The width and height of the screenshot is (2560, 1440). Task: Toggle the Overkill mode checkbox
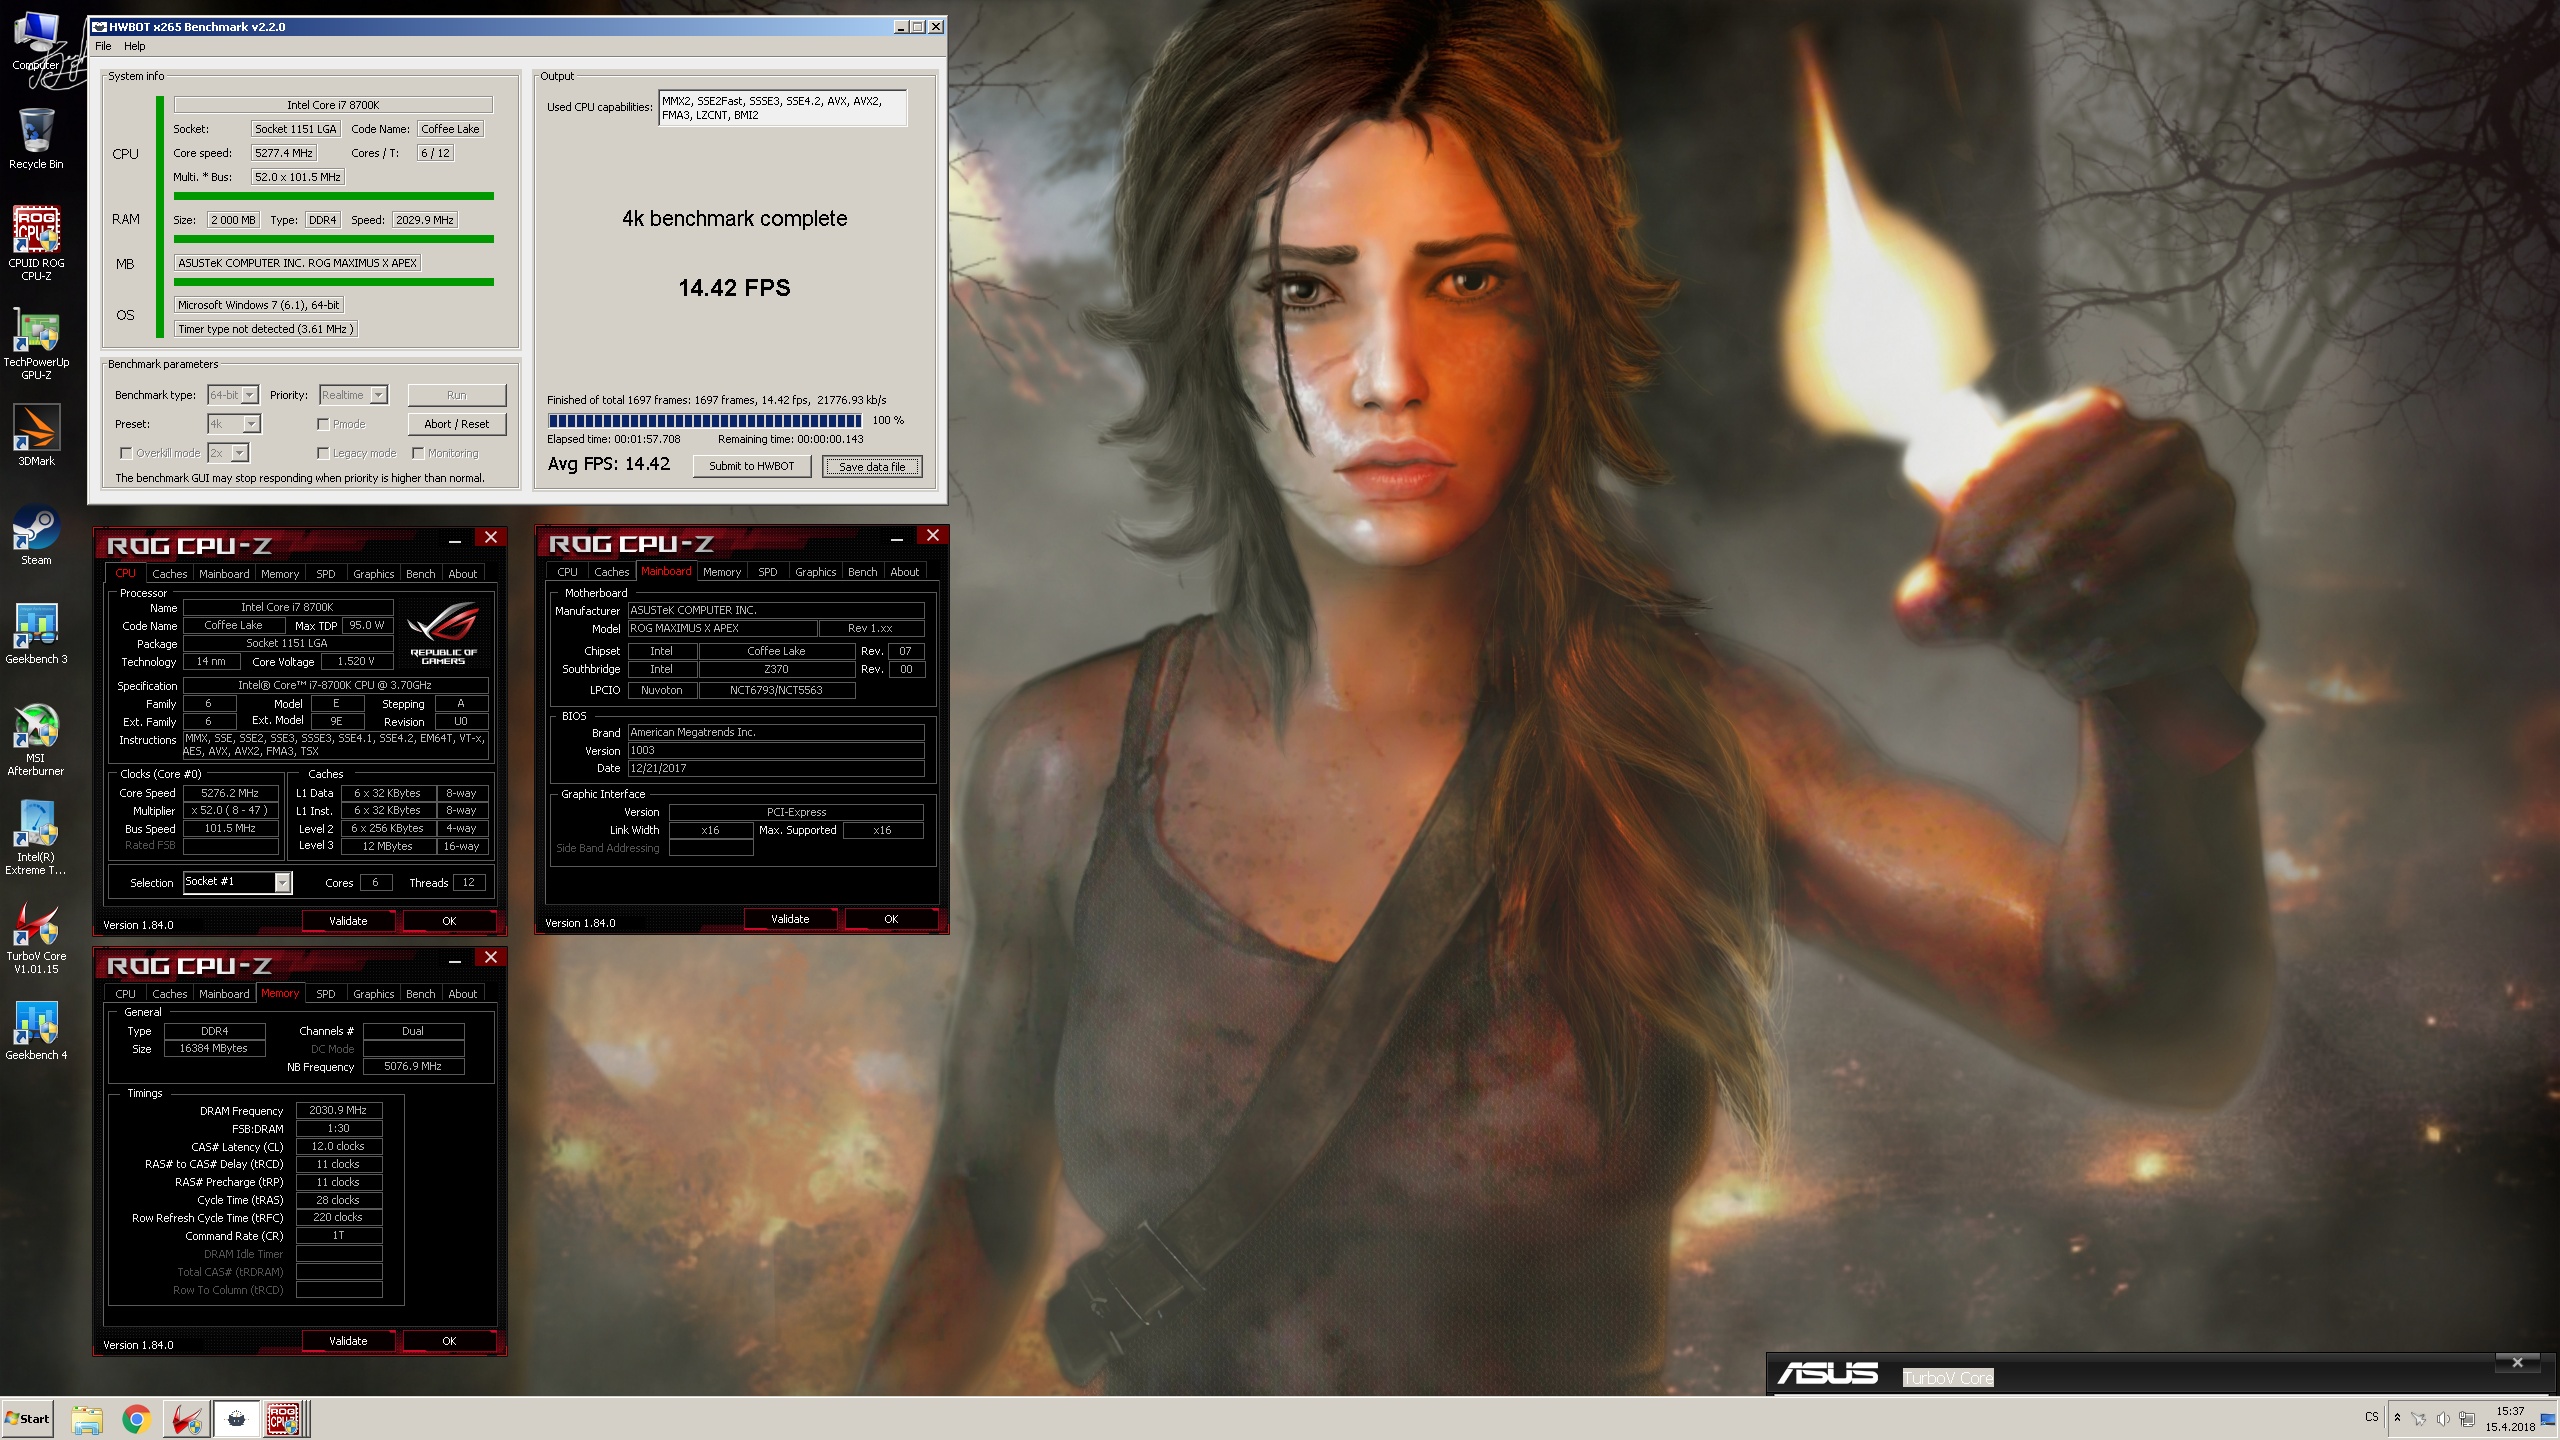tap(126, 453)
